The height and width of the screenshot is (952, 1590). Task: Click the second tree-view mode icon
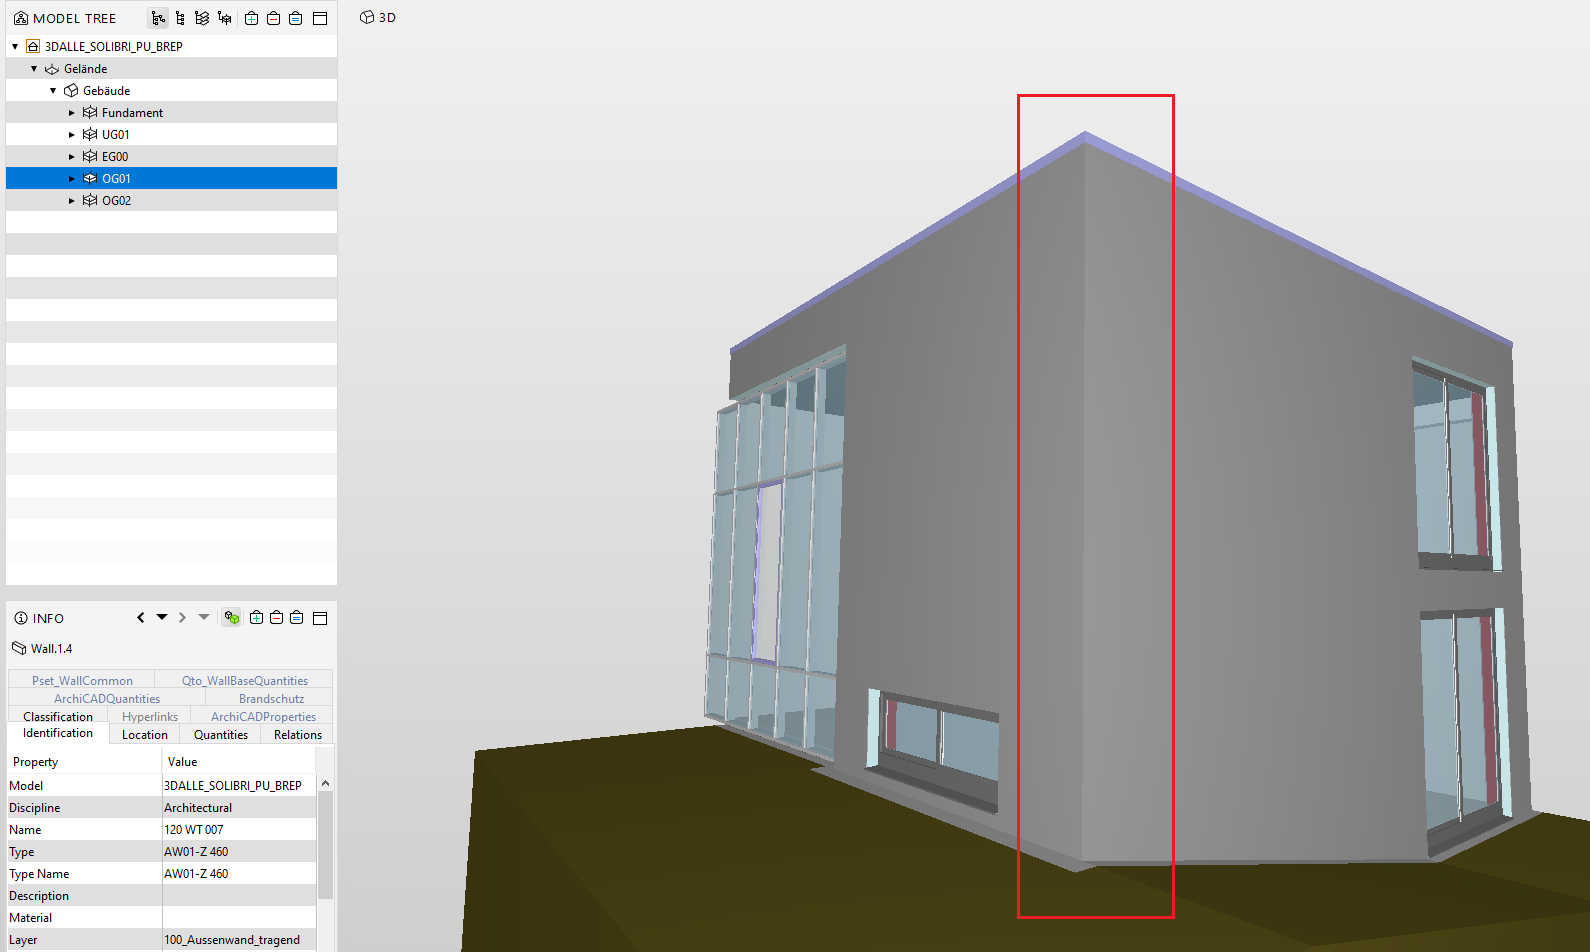[180, 18]
